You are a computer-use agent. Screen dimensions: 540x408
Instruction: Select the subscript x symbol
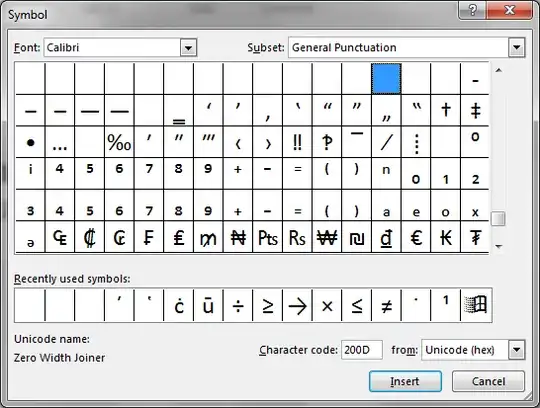pos(475,205)
